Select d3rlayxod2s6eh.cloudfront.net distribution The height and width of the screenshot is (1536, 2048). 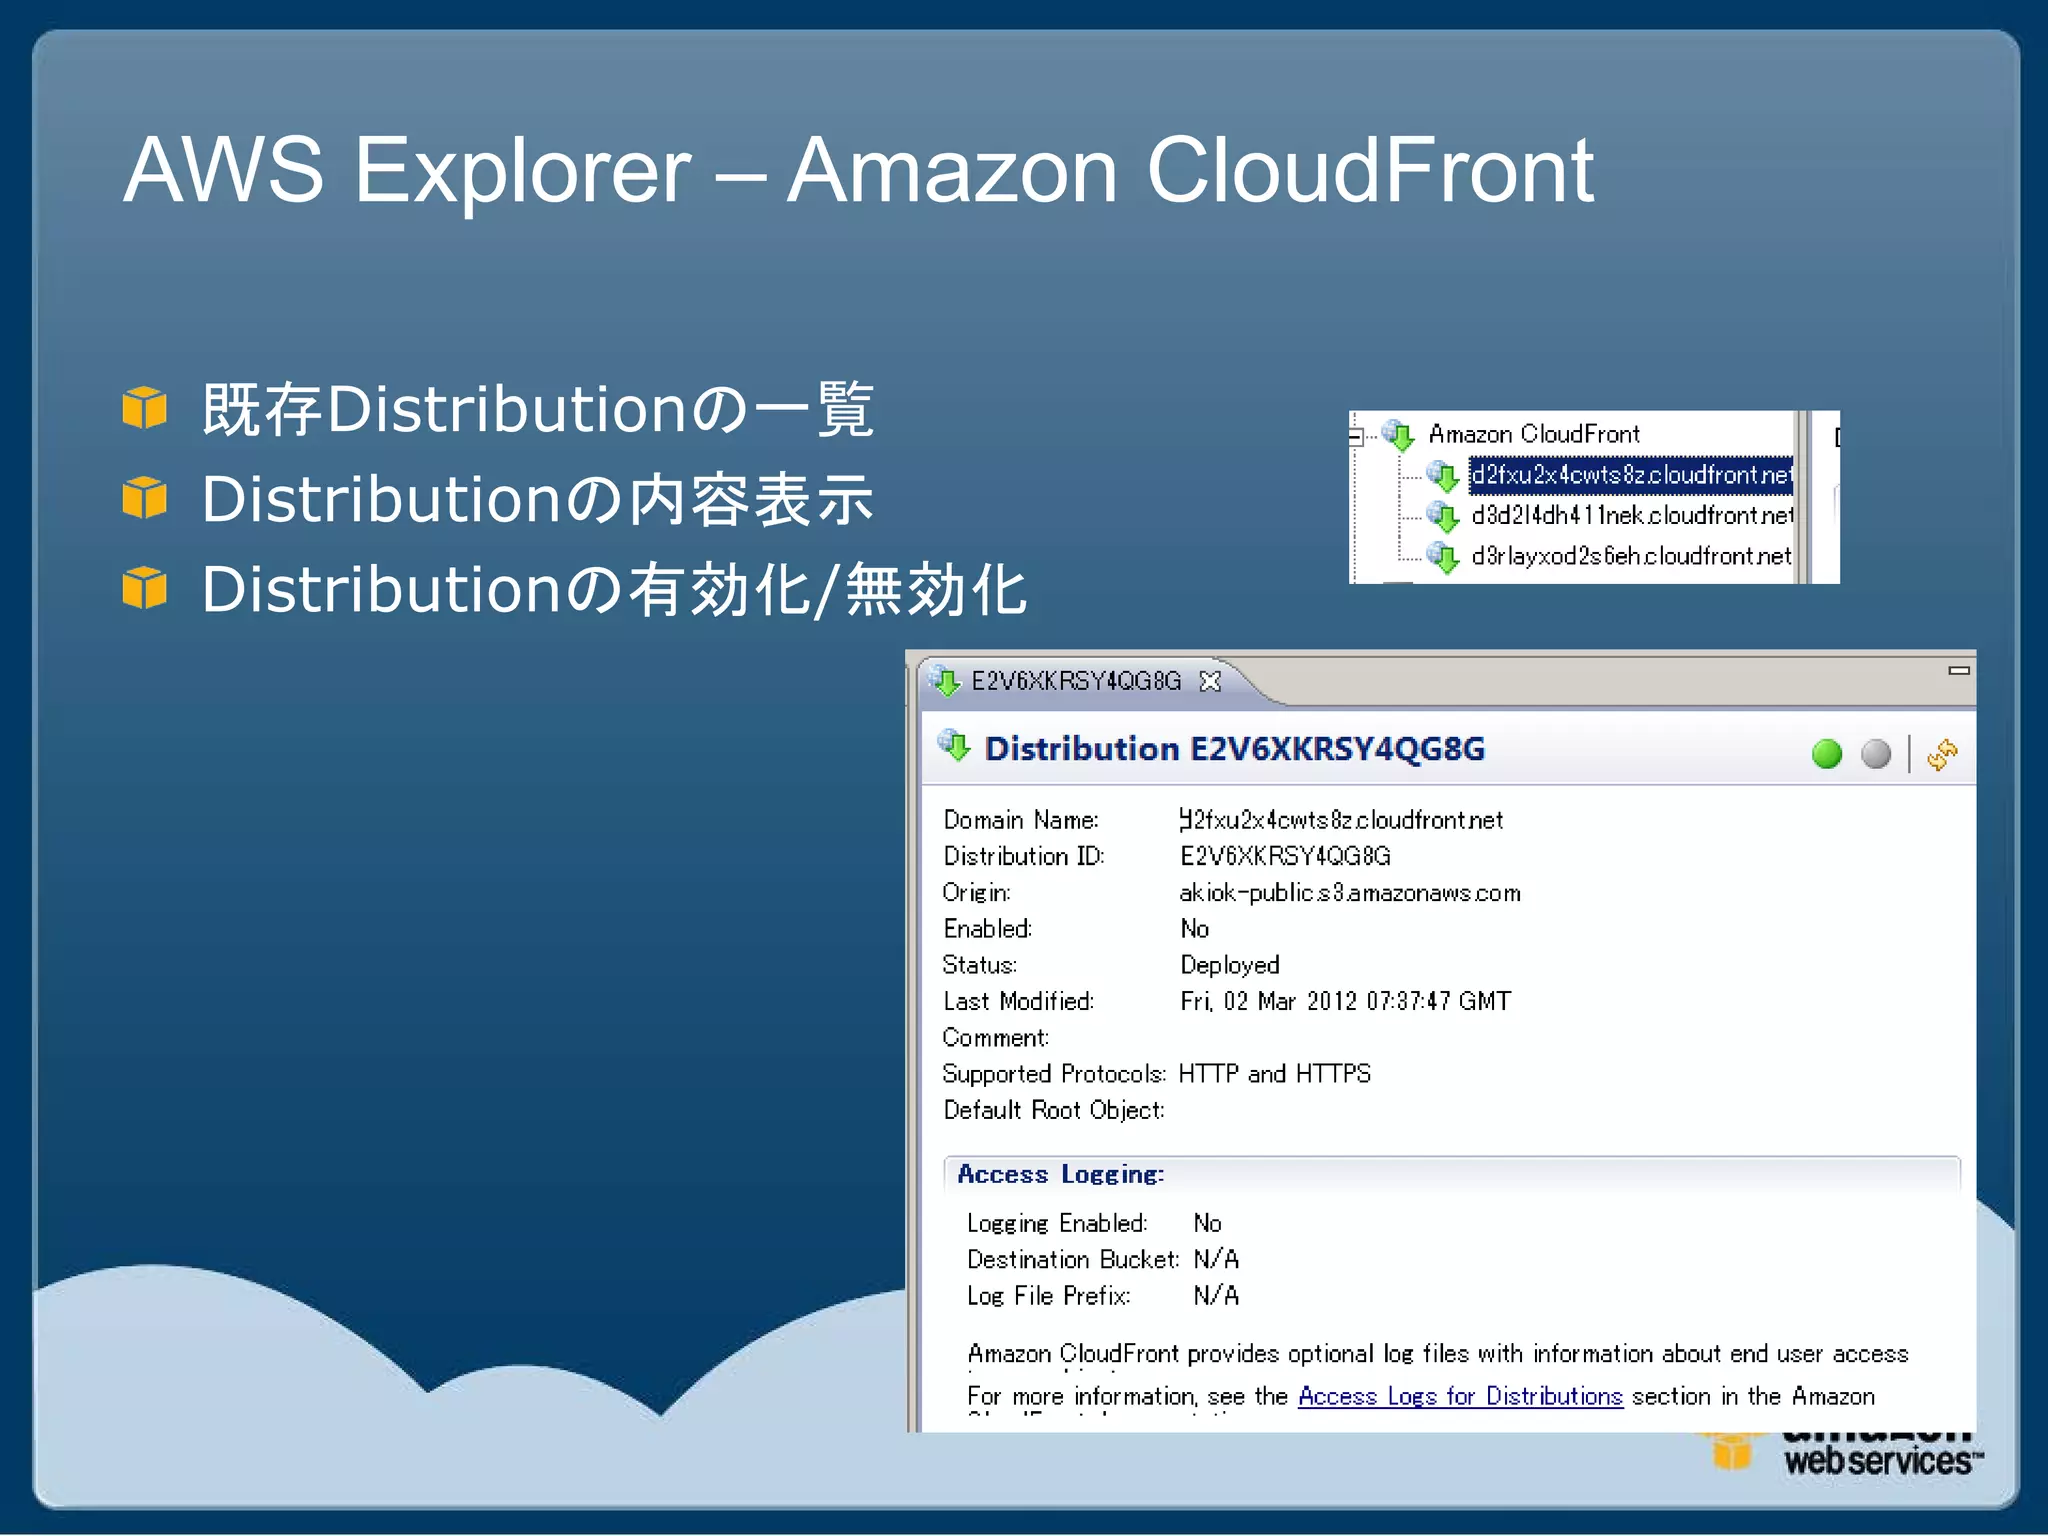point(1631,556)
